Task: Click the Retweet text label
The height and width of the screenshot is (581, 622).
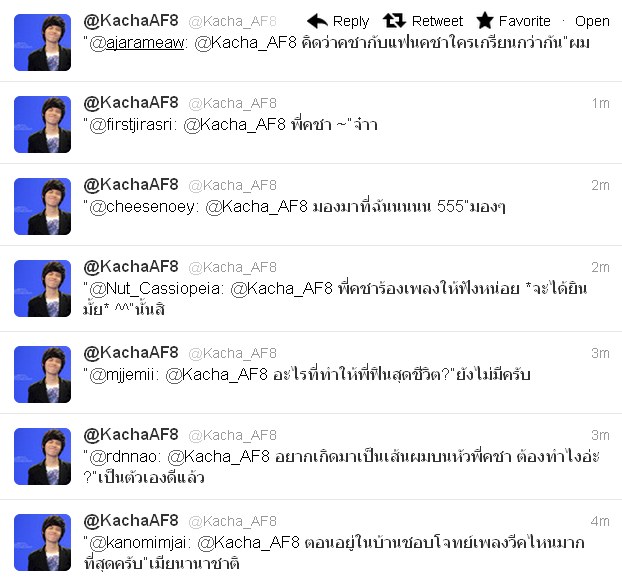Action: click(437, 21)
